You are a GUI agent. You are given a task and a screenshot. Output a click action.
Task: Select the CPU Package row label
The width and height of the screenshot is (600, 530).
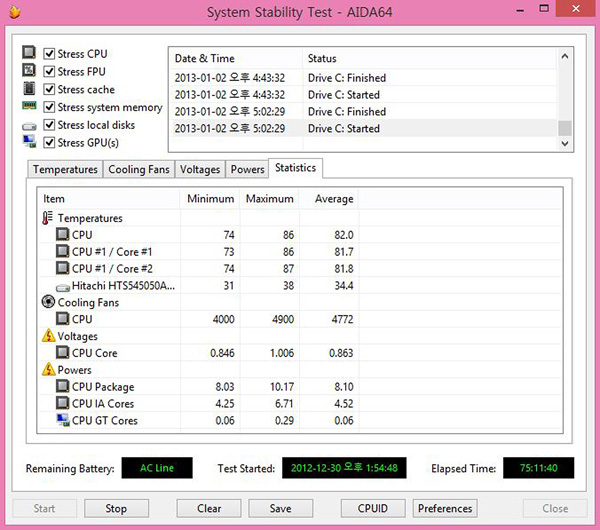103,386
